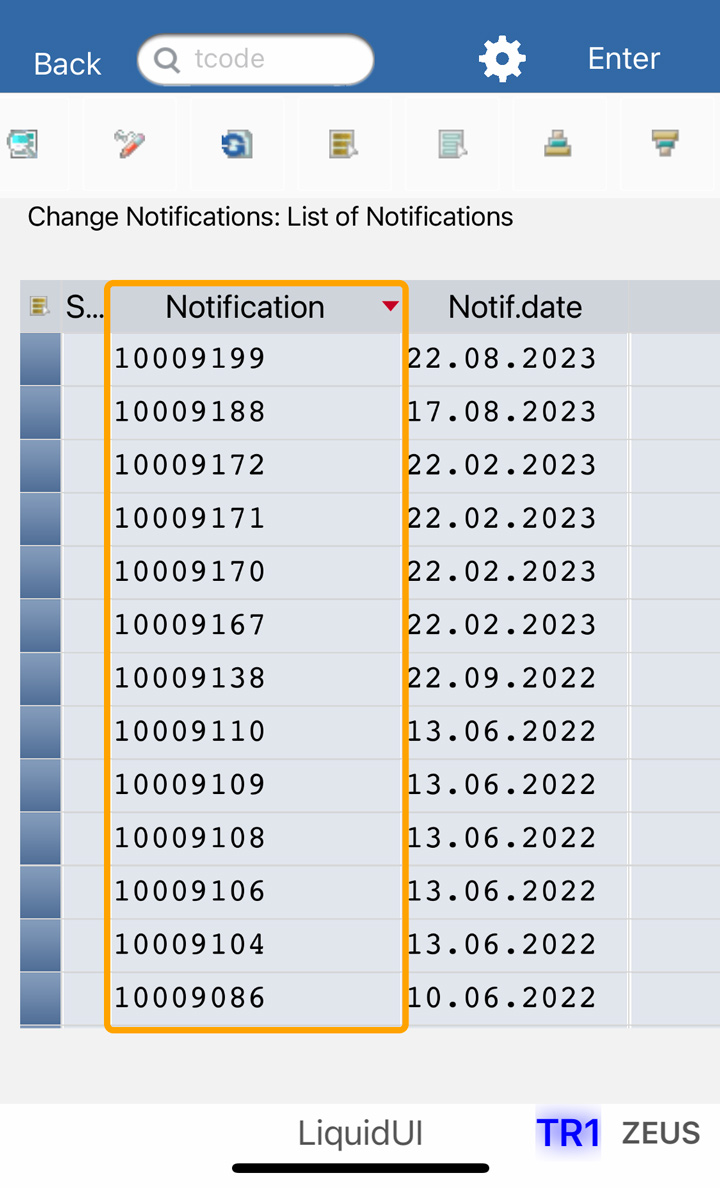Click the Details magnifier toolbar icon
The height and width of the screenshot is (1188, 720).
pos(22,144)
